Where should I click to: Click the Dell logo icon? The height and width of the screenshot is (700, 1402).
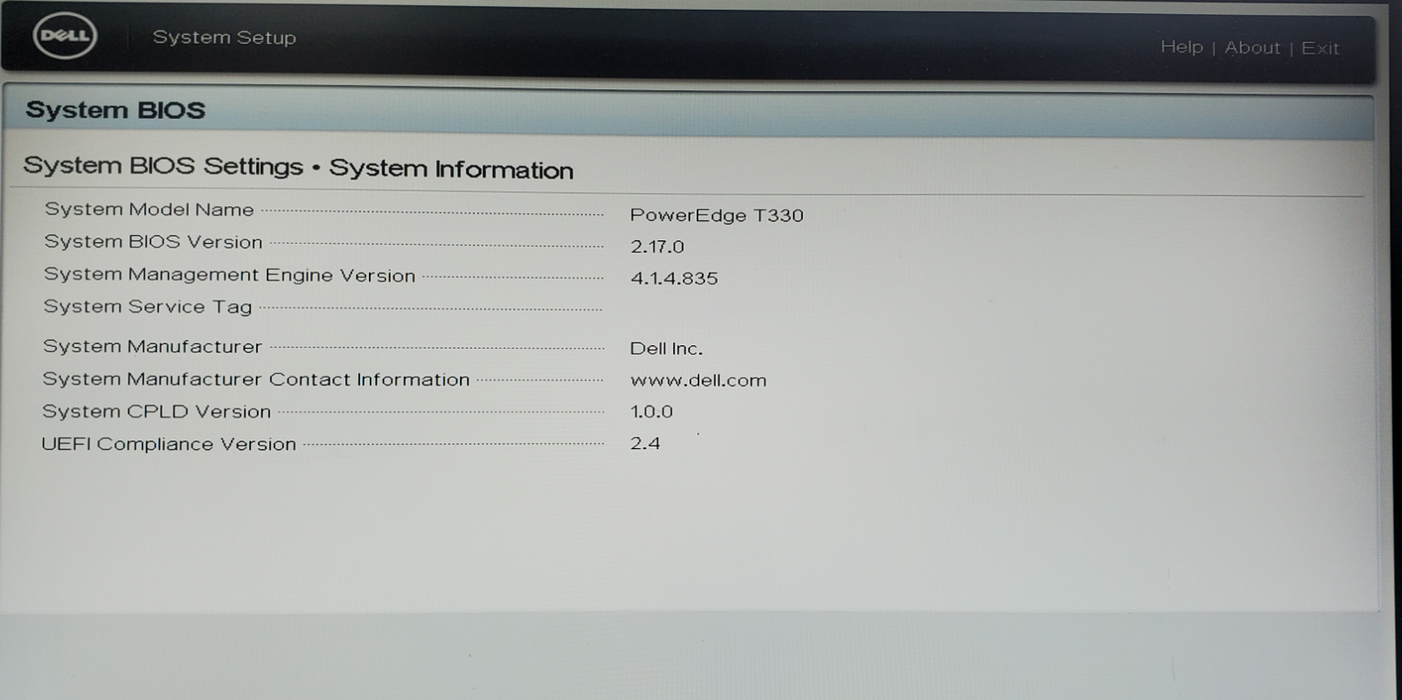tap(65, 38)
